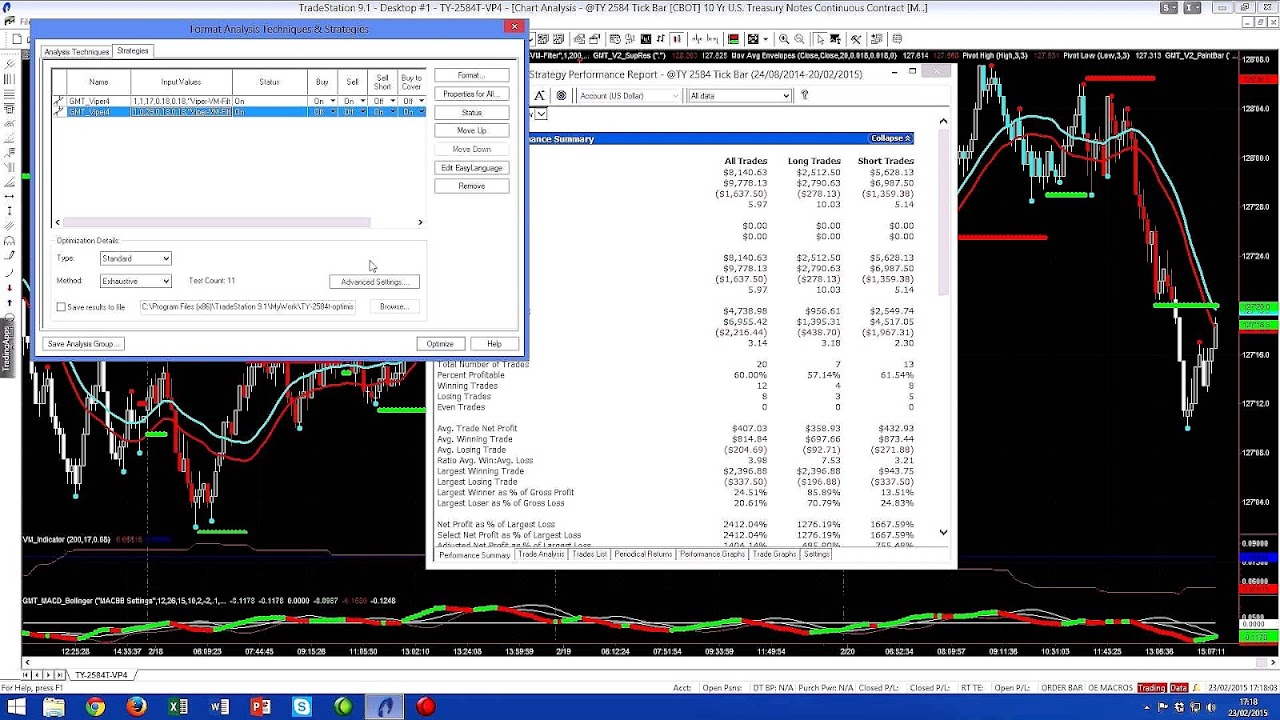Toggle the Trading indicator in the status bar
Viewport: 1280px width, 720px height.
pos(1152,687)
